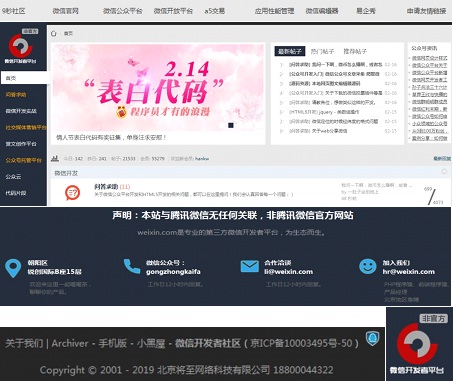Collapse the 微信开发 forum section

coord(444,171)
